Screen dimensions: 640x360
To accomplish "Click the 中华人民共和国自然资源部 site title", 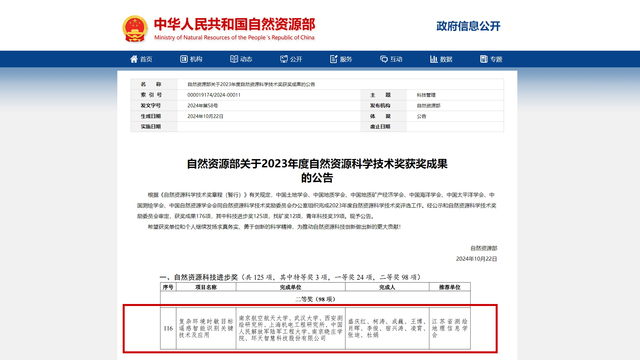I will pyautogui.click(x=234, y=24).
